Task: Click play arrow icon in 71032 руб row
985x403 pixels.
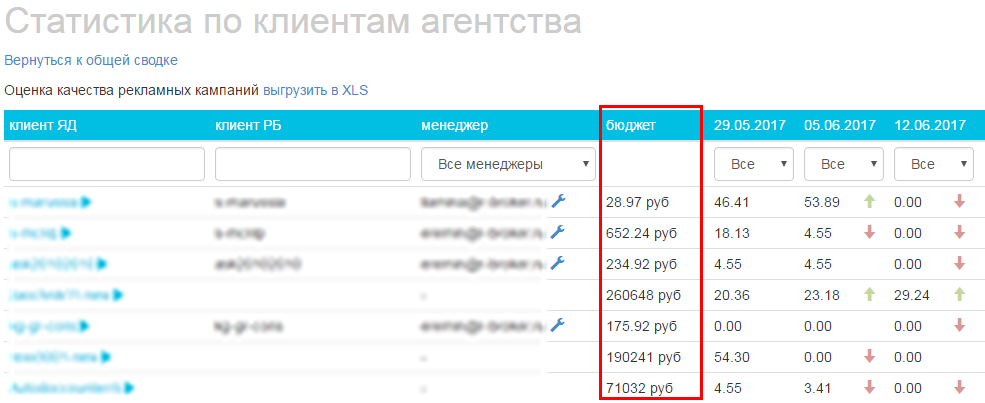Action: tap(130, 387)
